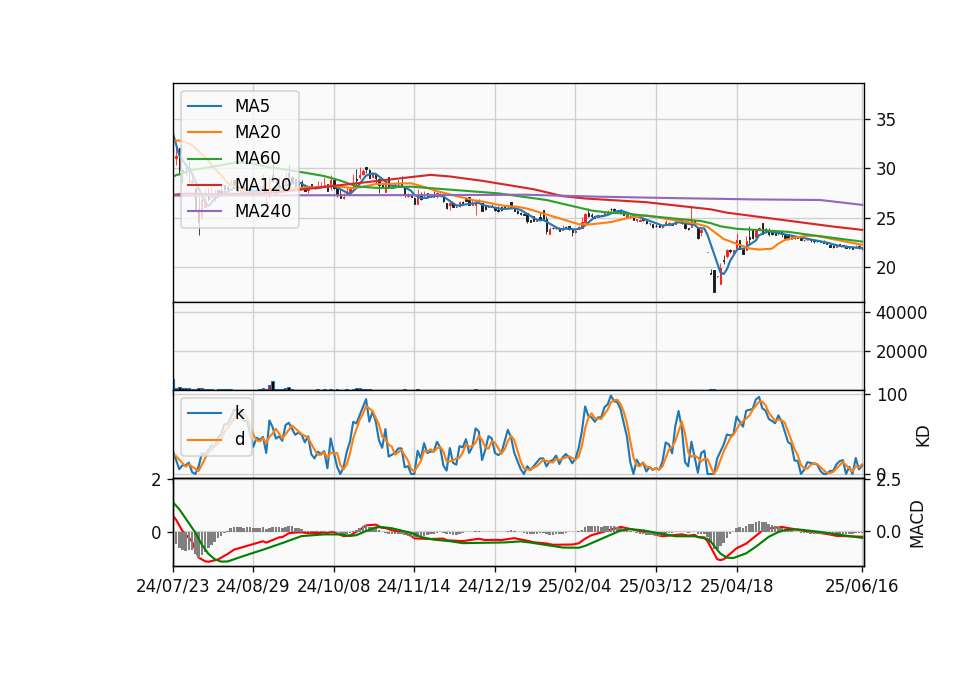Click the price axis value 35
The height and width of the screenshot is (690, 960).
[886, 120]
